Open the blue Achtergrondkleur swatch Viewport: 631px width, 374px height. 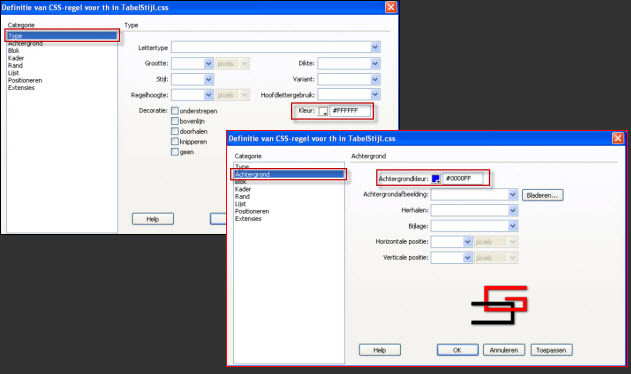click(435, 179)
